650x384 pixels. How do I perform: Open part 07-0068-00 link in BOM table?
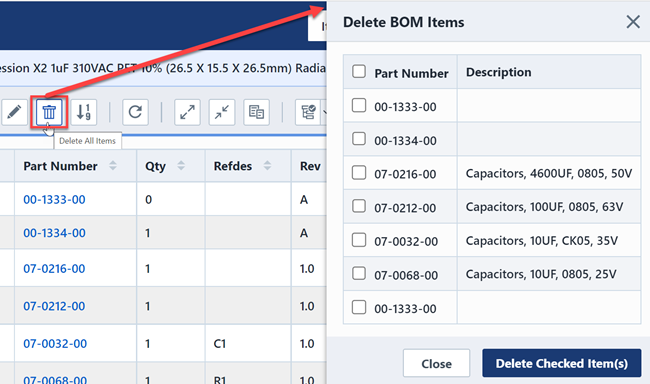[55, 379]
